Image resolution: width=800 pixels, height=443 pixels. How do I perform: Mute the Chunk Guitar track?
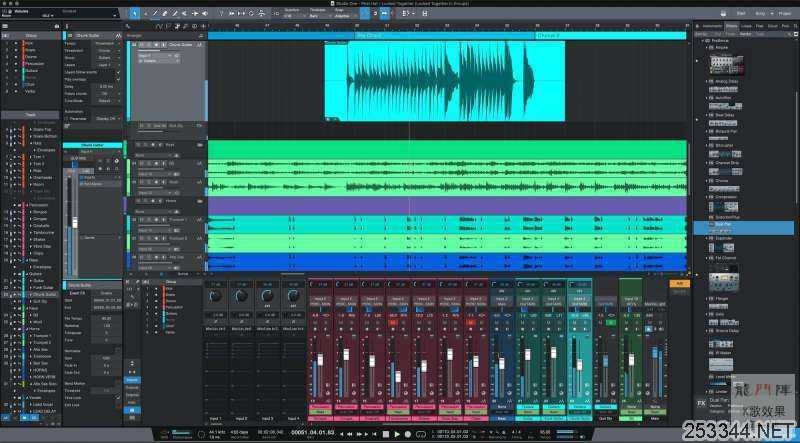click(x=141, y=45)
